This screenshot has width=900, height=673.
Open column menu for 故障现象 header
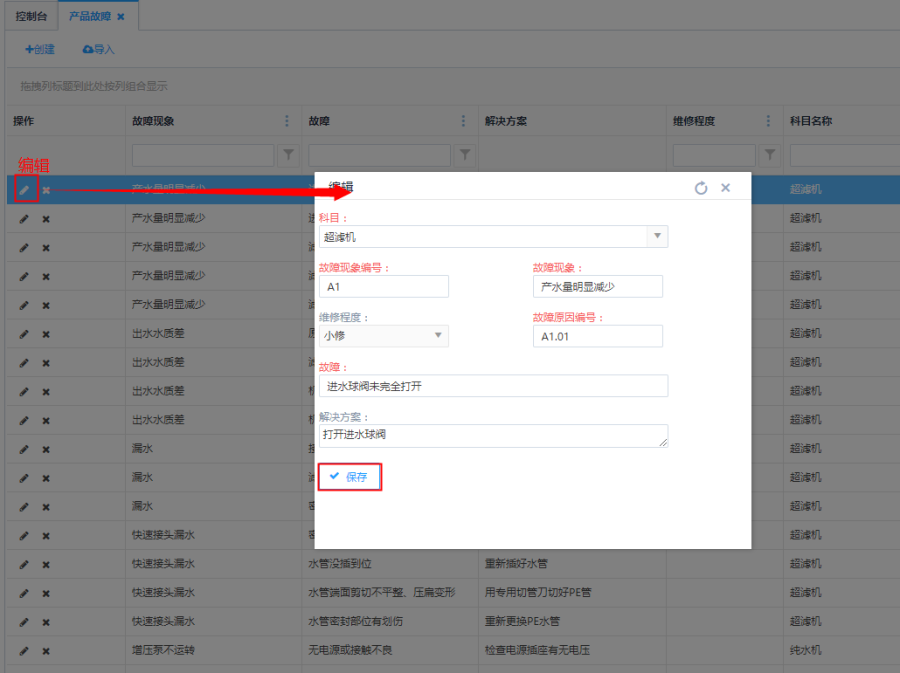pos(287,121)
